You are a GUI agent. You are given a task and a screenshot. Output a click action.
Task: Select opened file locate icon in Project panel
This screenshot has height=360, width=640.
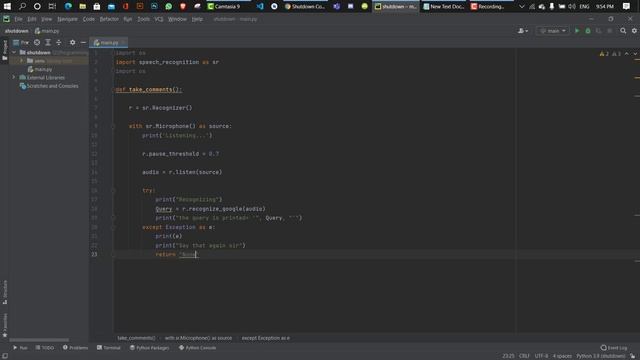pyautogui.click(x=37, y=42)
